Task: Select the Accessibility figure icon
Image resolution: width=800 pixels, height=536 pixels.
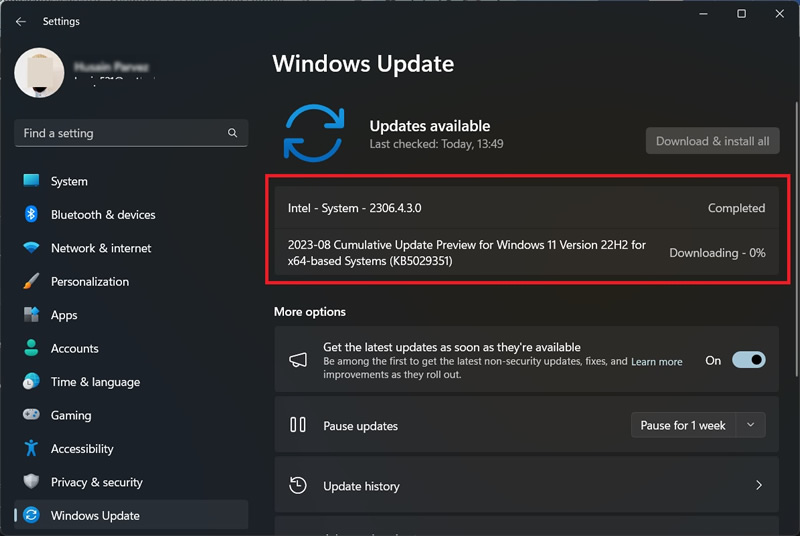Action: [31, 448]
